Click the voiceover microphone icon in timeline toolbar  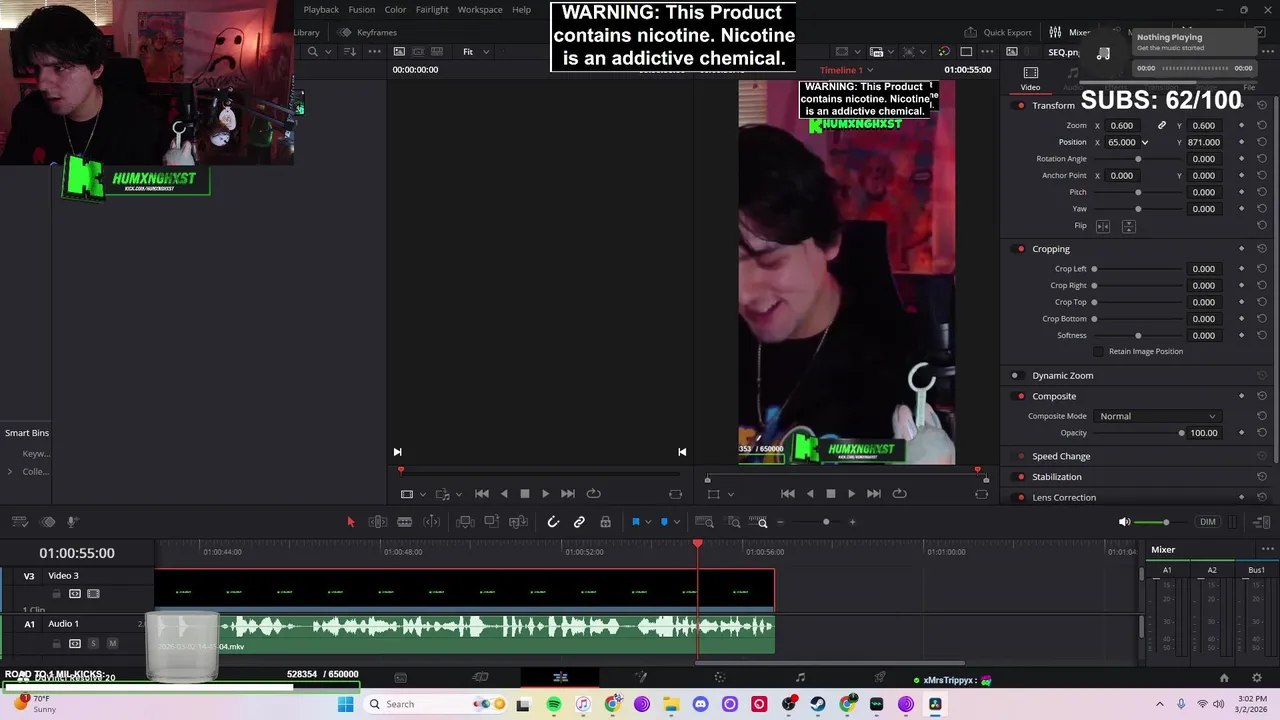72,522
